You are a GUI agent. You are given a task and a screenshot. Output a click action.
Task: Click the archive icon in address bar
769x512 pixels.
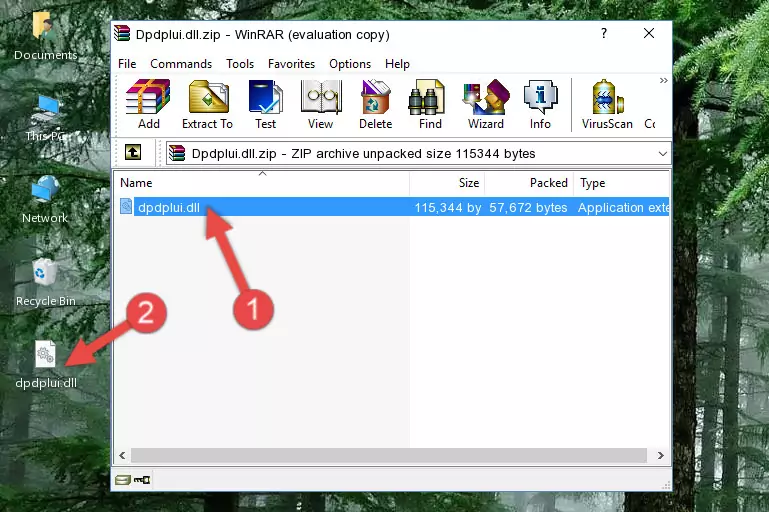pos(177,154)
